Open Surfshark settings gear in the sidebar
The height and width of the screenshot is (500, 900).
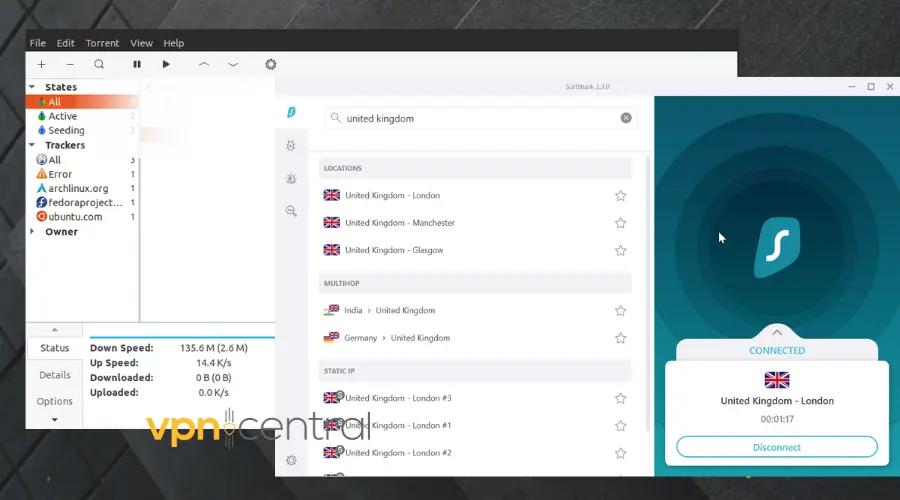[291, 460]
